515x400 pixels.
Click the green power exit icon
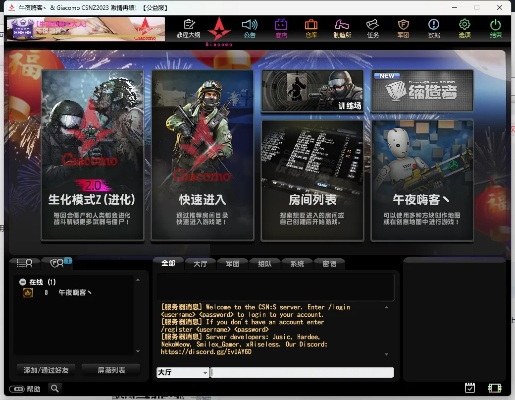tap(495, 28)
